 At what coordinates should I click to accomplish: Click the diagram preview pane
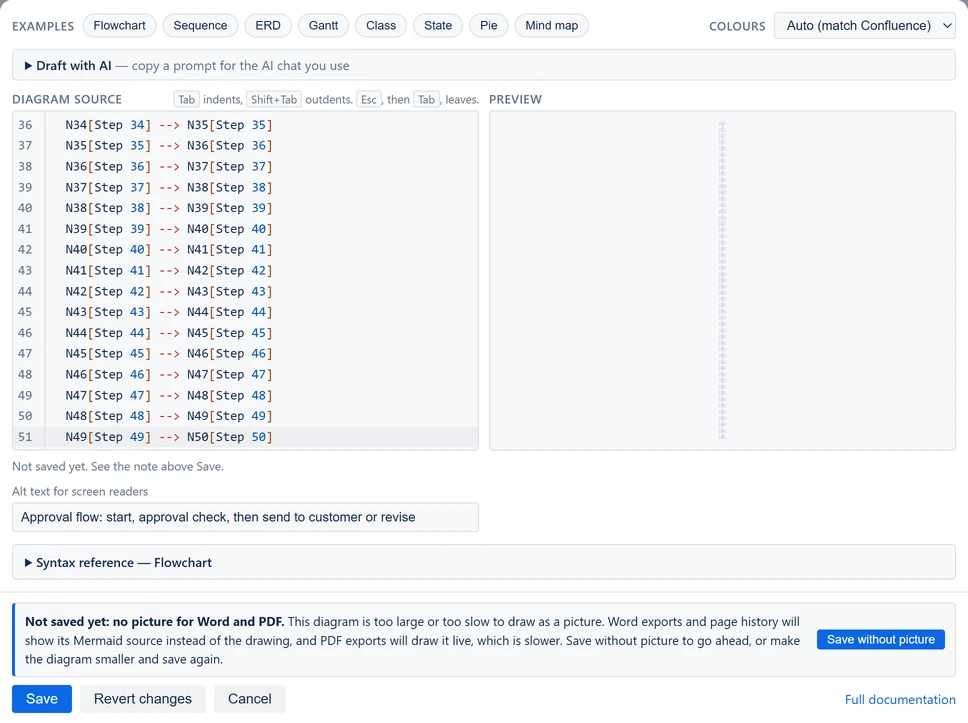[x=722, y=280]
